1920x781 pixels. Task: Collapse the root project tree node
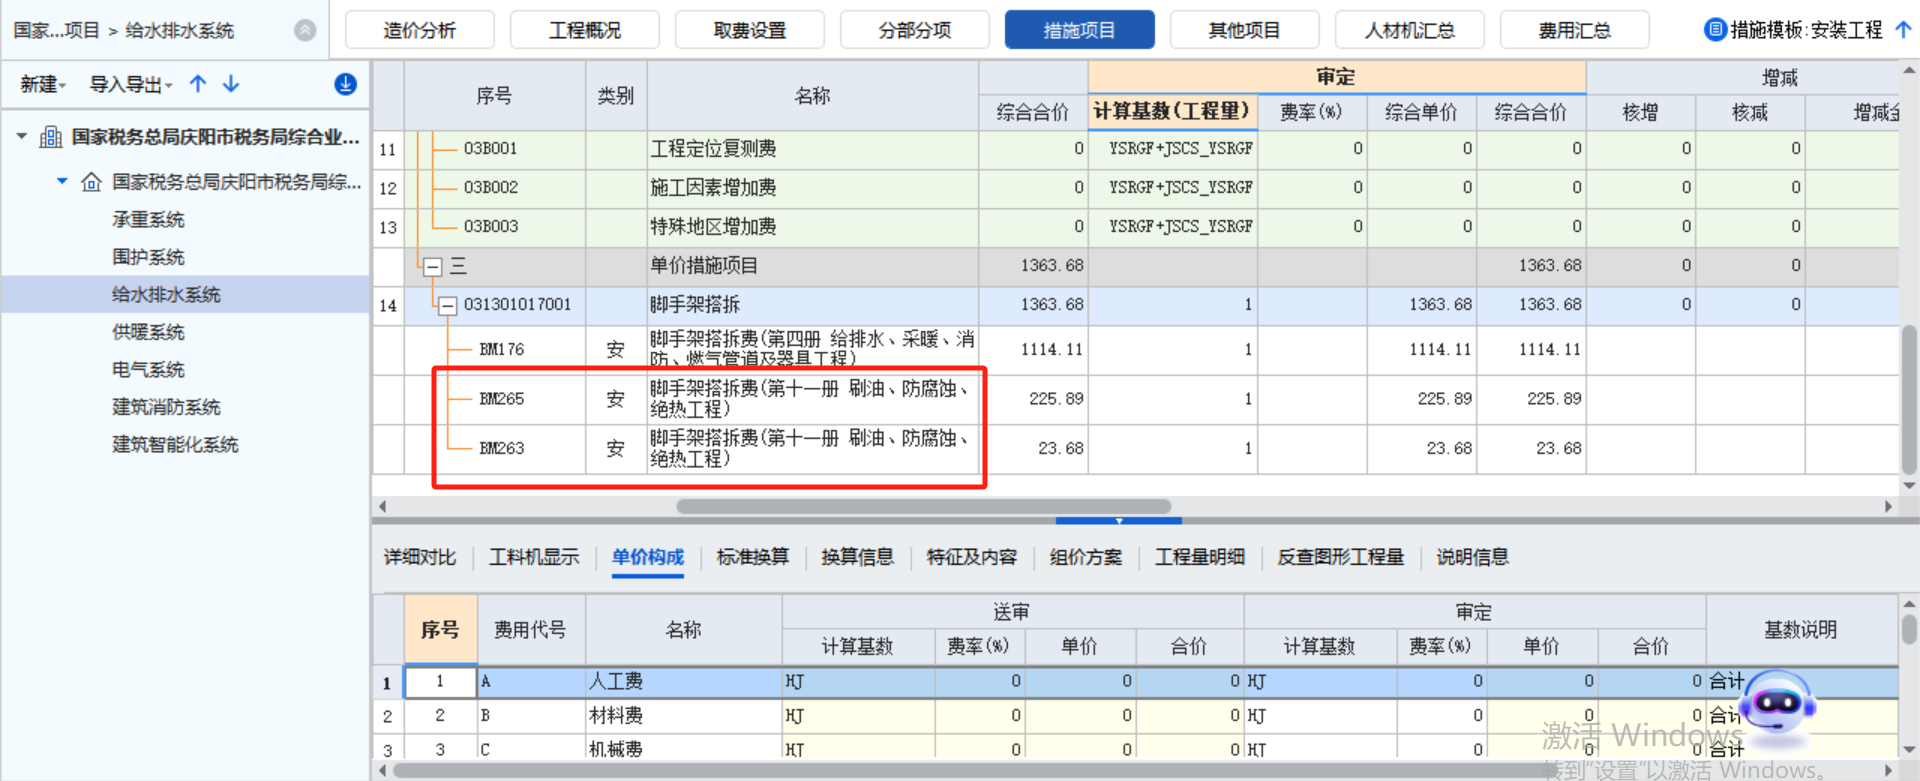click(x=21, y=136)
